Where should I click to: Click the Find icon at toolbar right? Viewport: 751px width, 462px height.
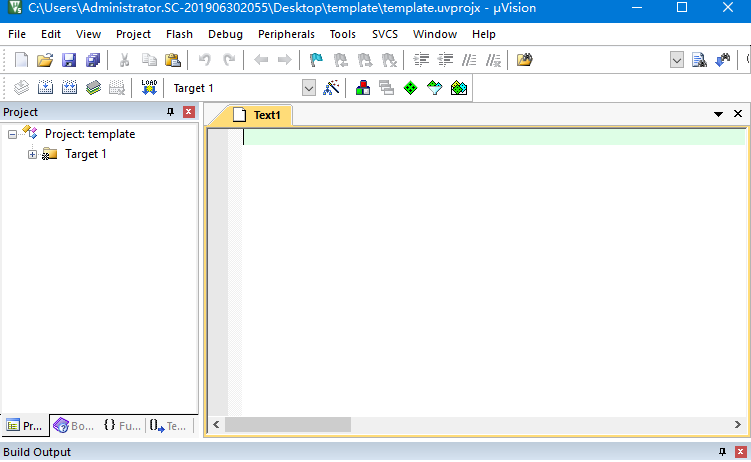click(699, 60)
